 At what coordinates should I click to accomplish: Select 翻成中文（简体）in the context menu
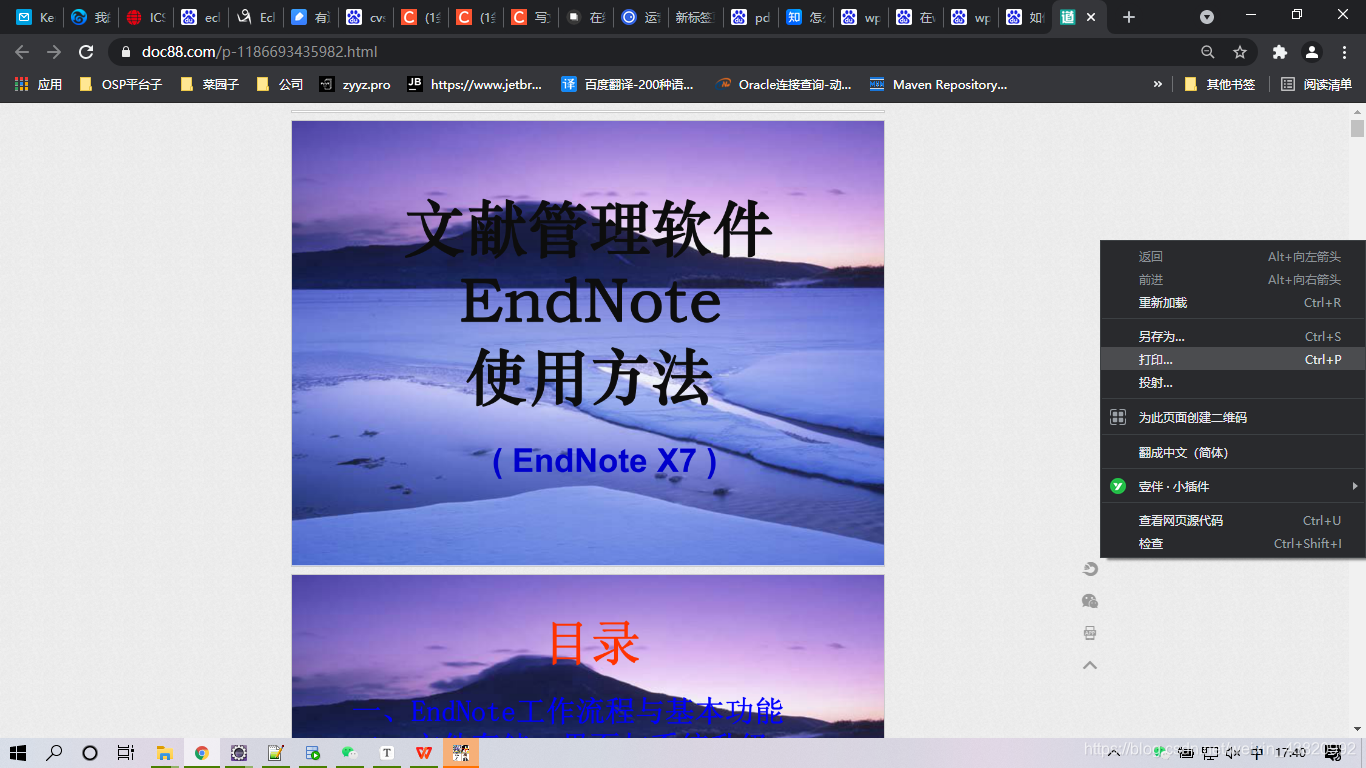[x=1232, y=452]
